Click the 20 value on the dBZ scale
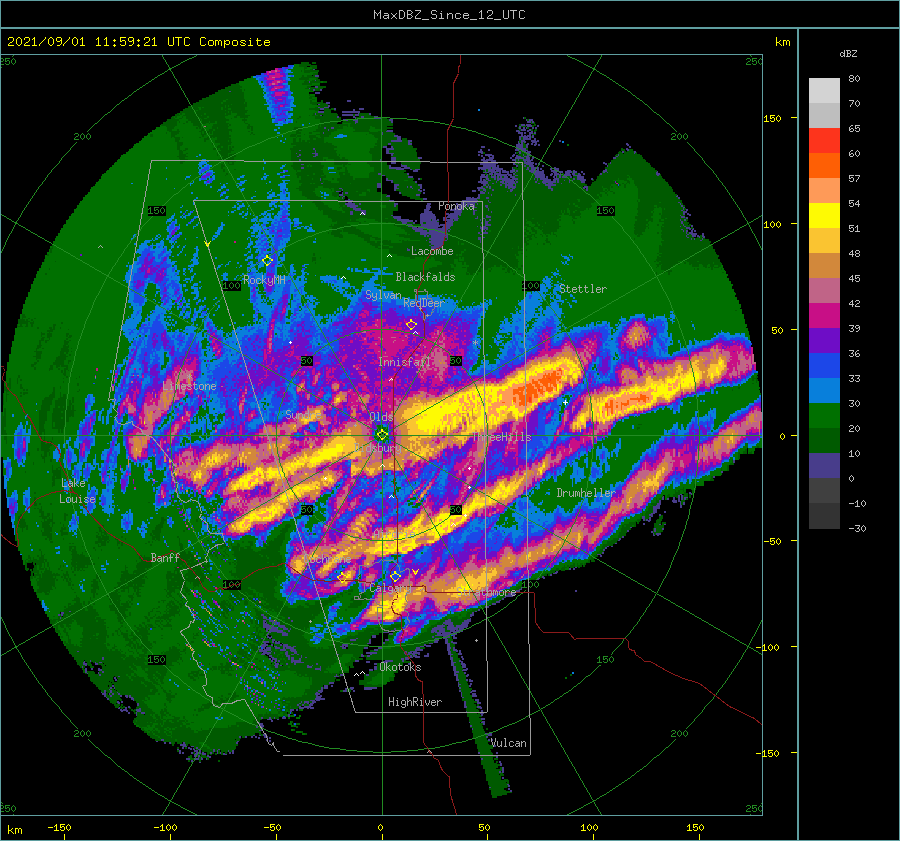 click(854, 429)
